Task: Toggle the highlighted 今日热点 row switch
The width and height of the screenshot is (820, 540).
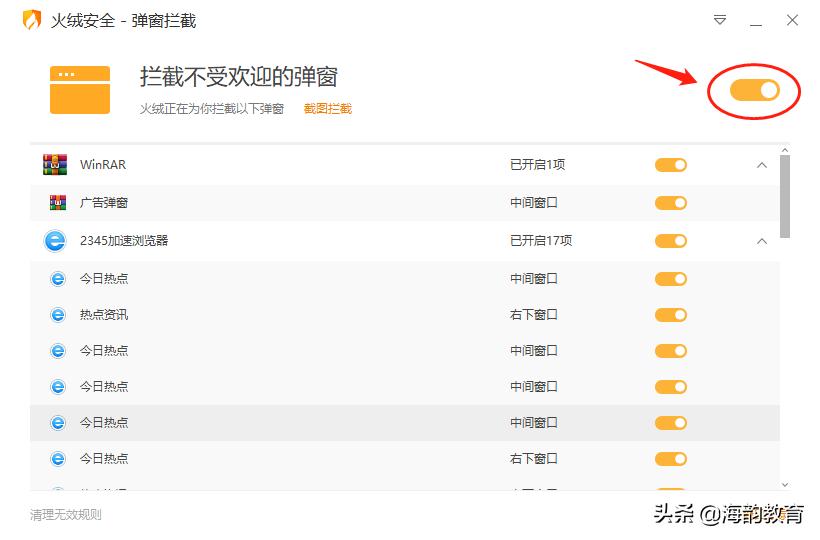Action: tap(671, 423)
